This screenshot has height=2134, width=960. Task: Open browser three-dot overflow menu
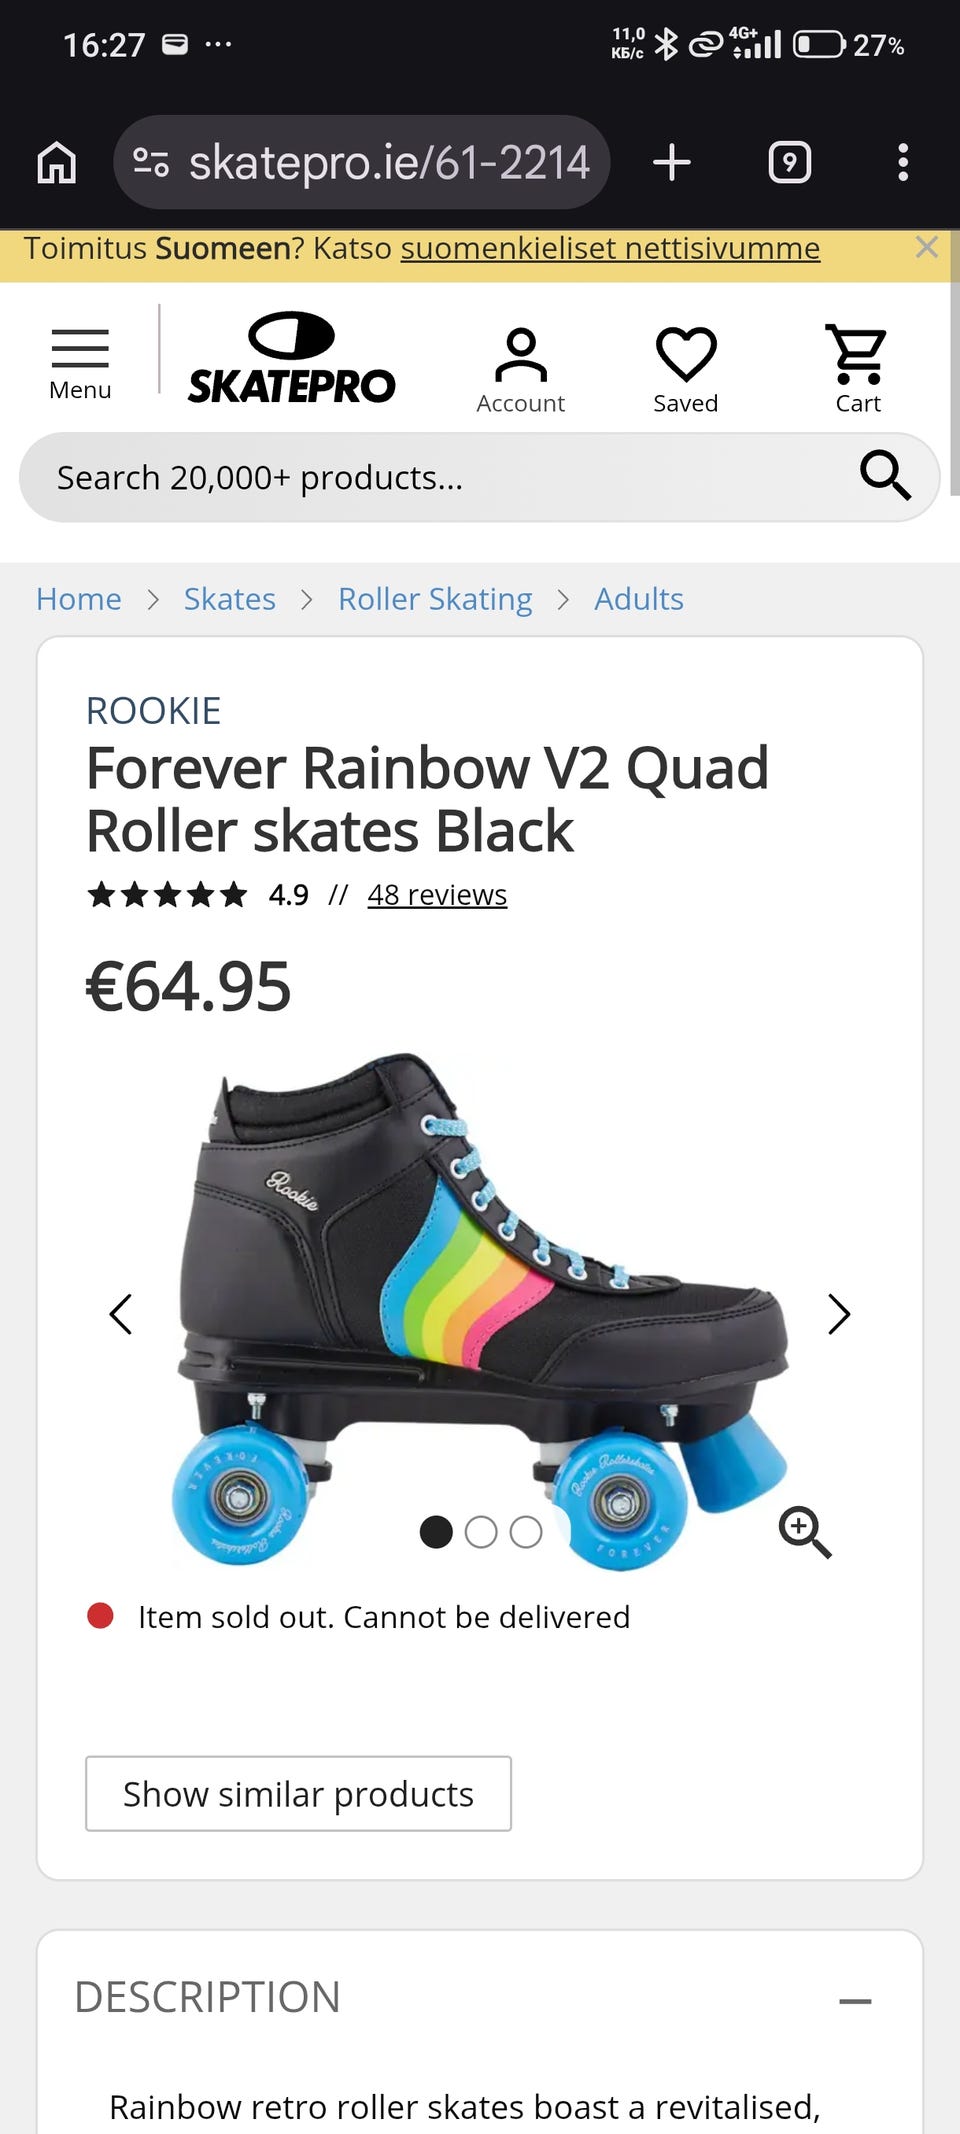click(903, 162)
